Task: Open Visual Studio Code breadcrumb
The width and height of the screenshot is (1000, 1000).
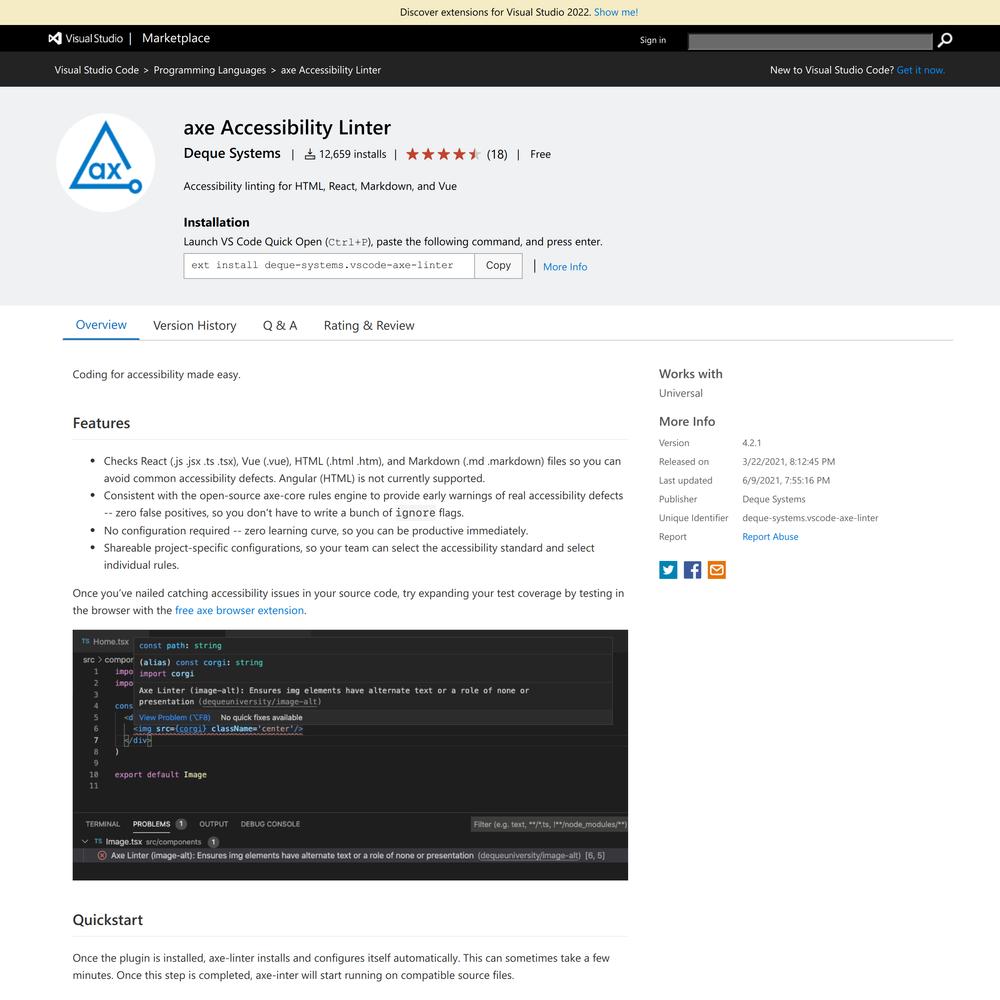Action: click(x=96, y=70)
